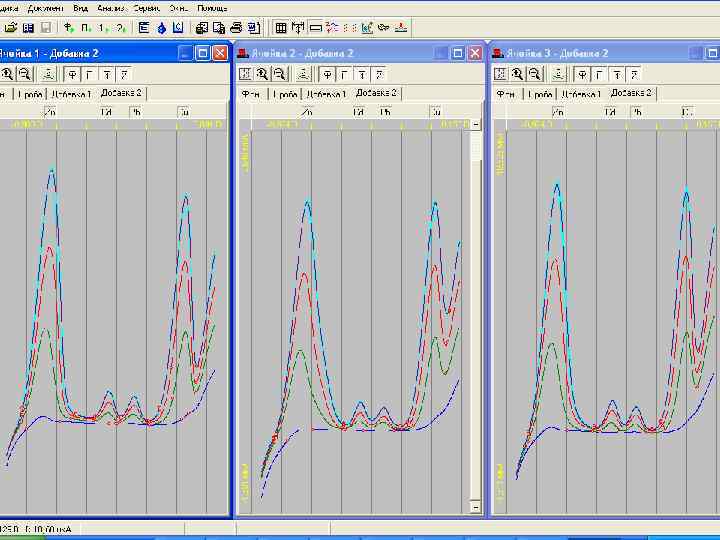720x540 pixels.
Task: Click the 2 start-addition icon in main toolbar
Action: tap(120, 28)
